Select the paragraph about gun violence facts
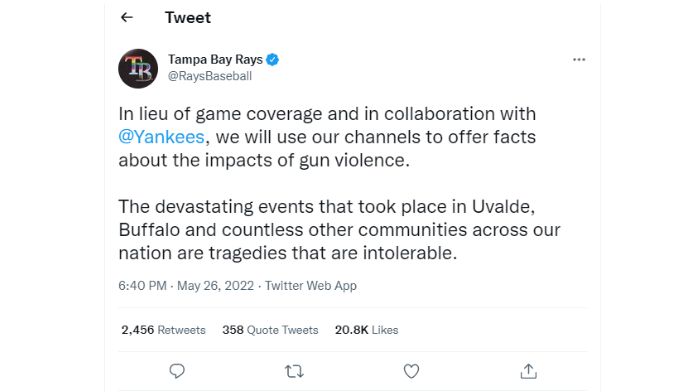Viewport: 700px width, 392px height. [x=327, y=137]
